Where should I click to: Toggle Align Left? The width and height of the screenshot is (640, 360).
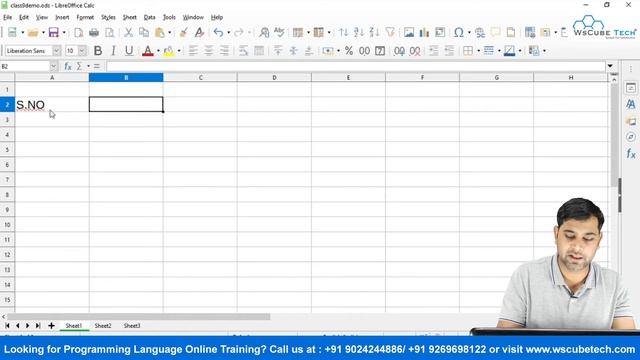(x=193, y=51)
